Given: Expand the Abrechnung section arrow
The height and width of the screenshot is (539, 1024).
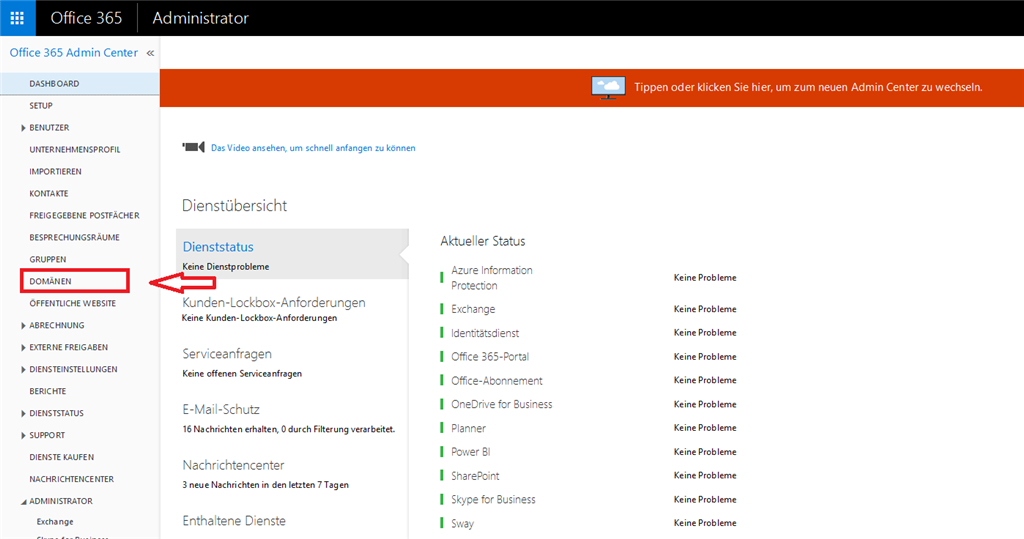Looking at the screenshot, I should (x=24, y=325).
